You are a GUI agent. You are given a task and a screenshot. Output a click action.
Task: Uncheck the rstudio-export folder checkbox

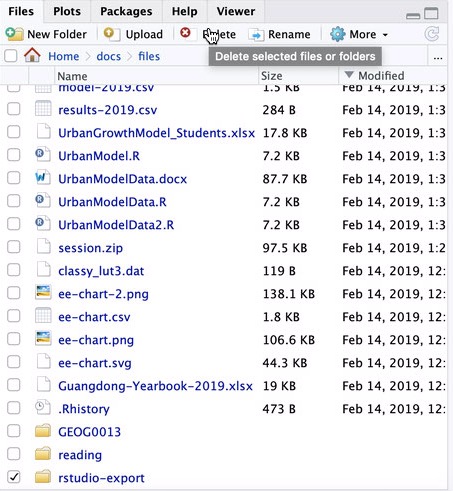pyautogui.click(x=14, y=477)
